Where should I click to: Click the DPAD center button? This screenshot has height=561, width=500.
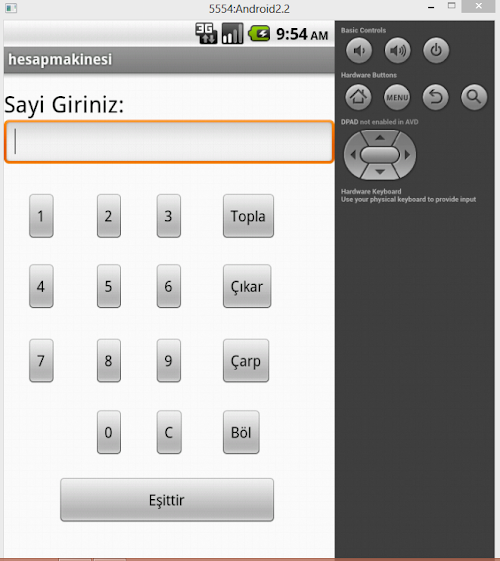(380, 155)
